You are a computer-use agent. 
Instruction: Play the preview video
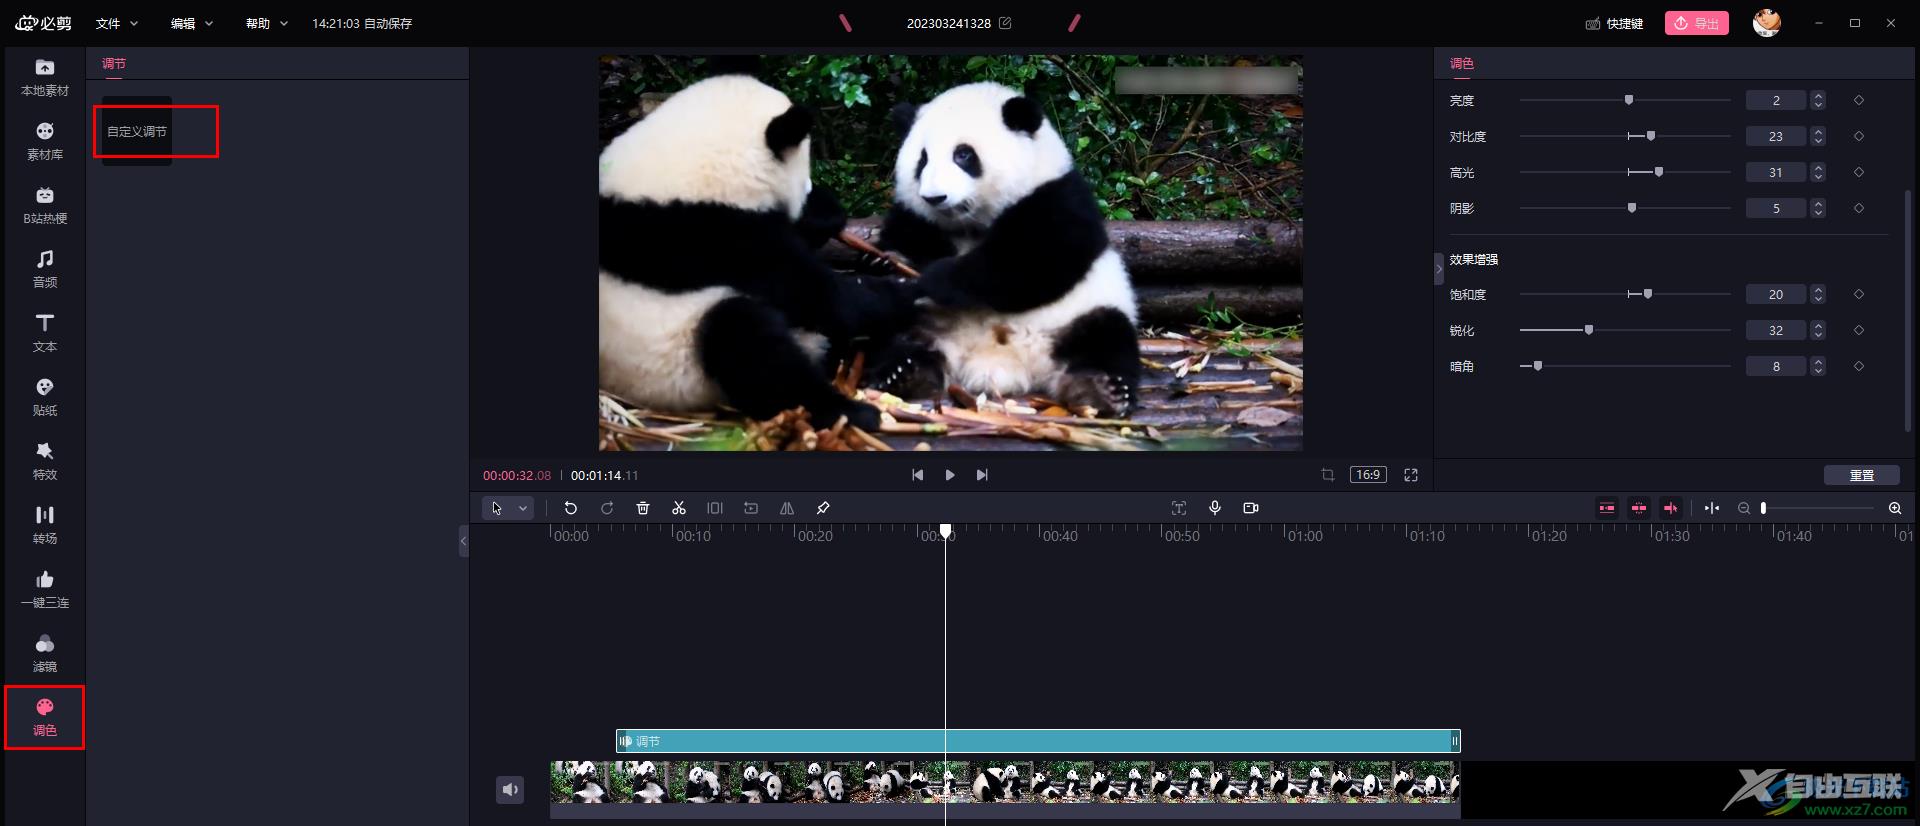coord(950,475)
